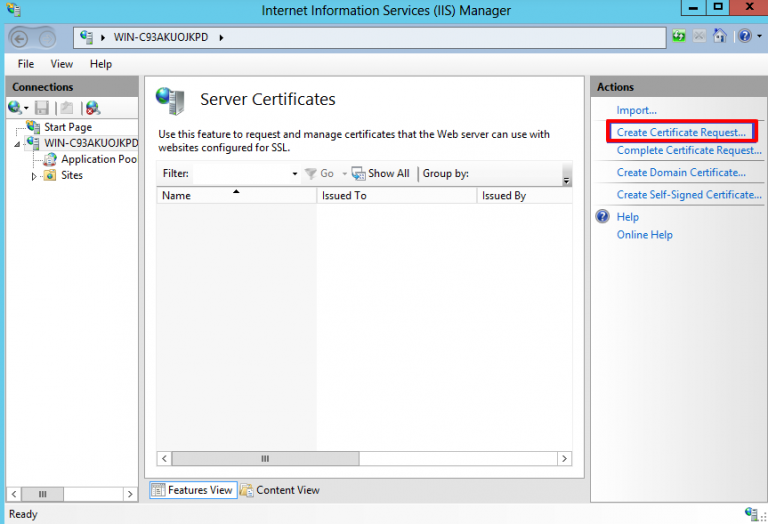768x524 pixels.
Task: Click the blue Help question icon top right
Action: tap(745, 36)
